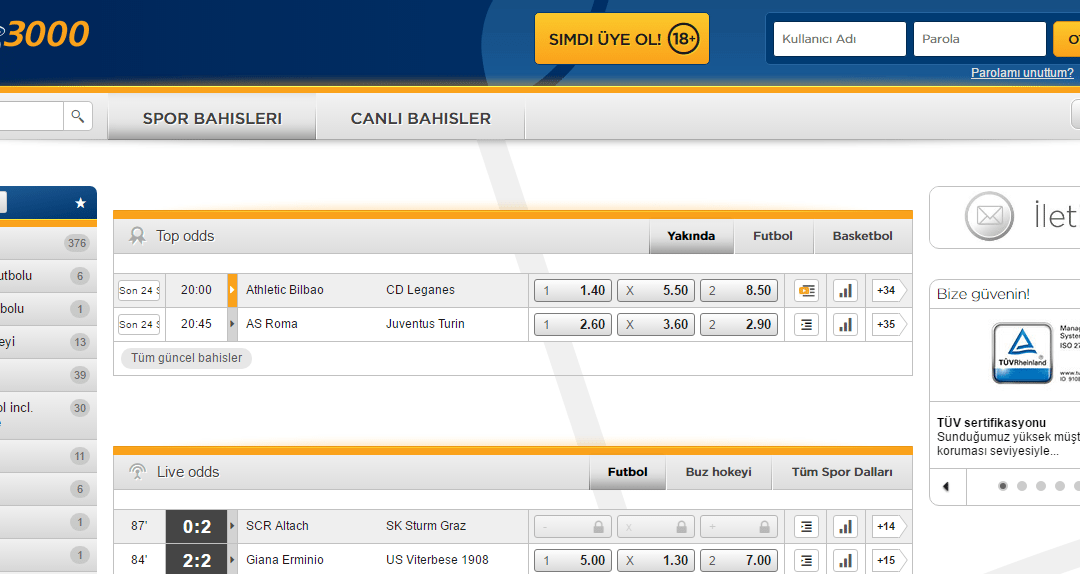
Task: Click the TÜV Rheinland certificate logo
Action: coord(1022,353)
